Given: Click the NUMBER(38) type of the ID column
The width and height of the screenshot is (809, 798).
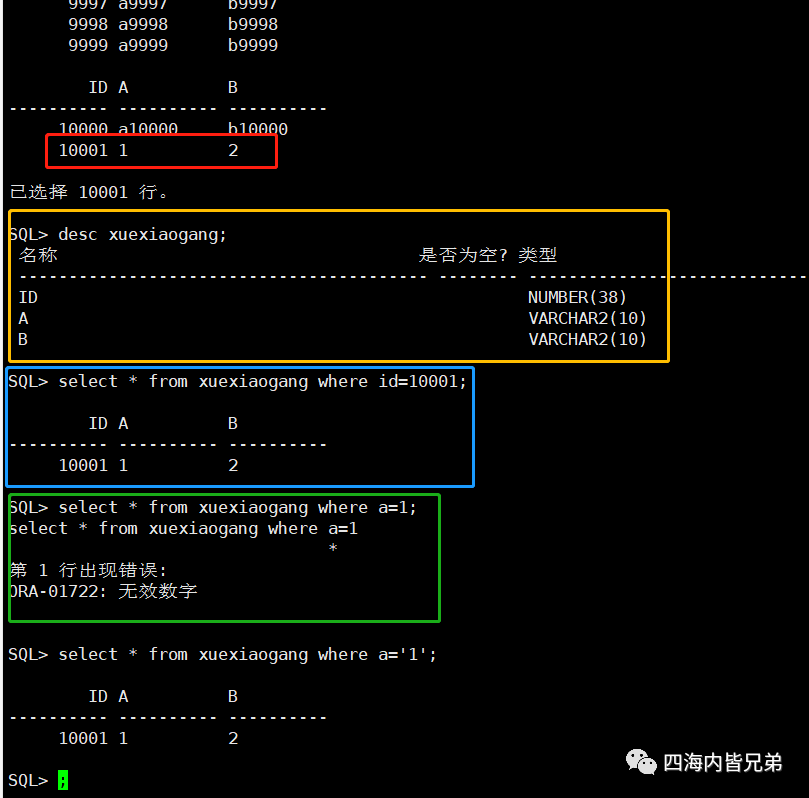Looking at the screenshot, I should click(577, 297).
